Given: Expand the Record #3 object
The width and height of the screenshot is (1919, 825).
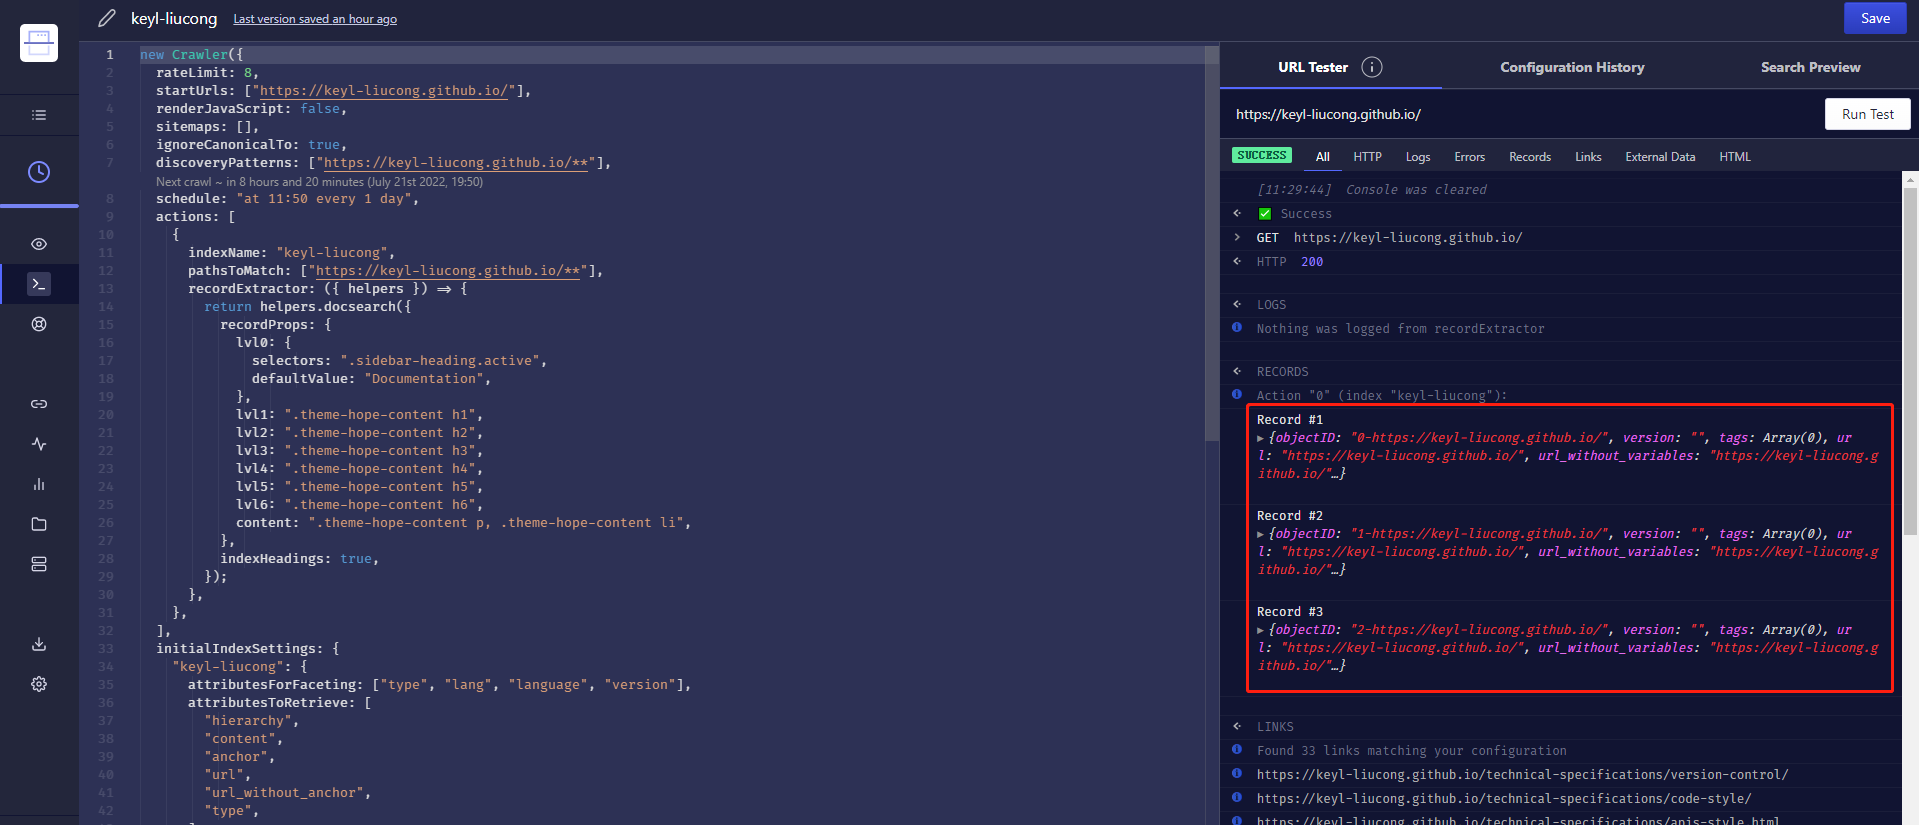Looking at the screenshot, I should 1260,630.
